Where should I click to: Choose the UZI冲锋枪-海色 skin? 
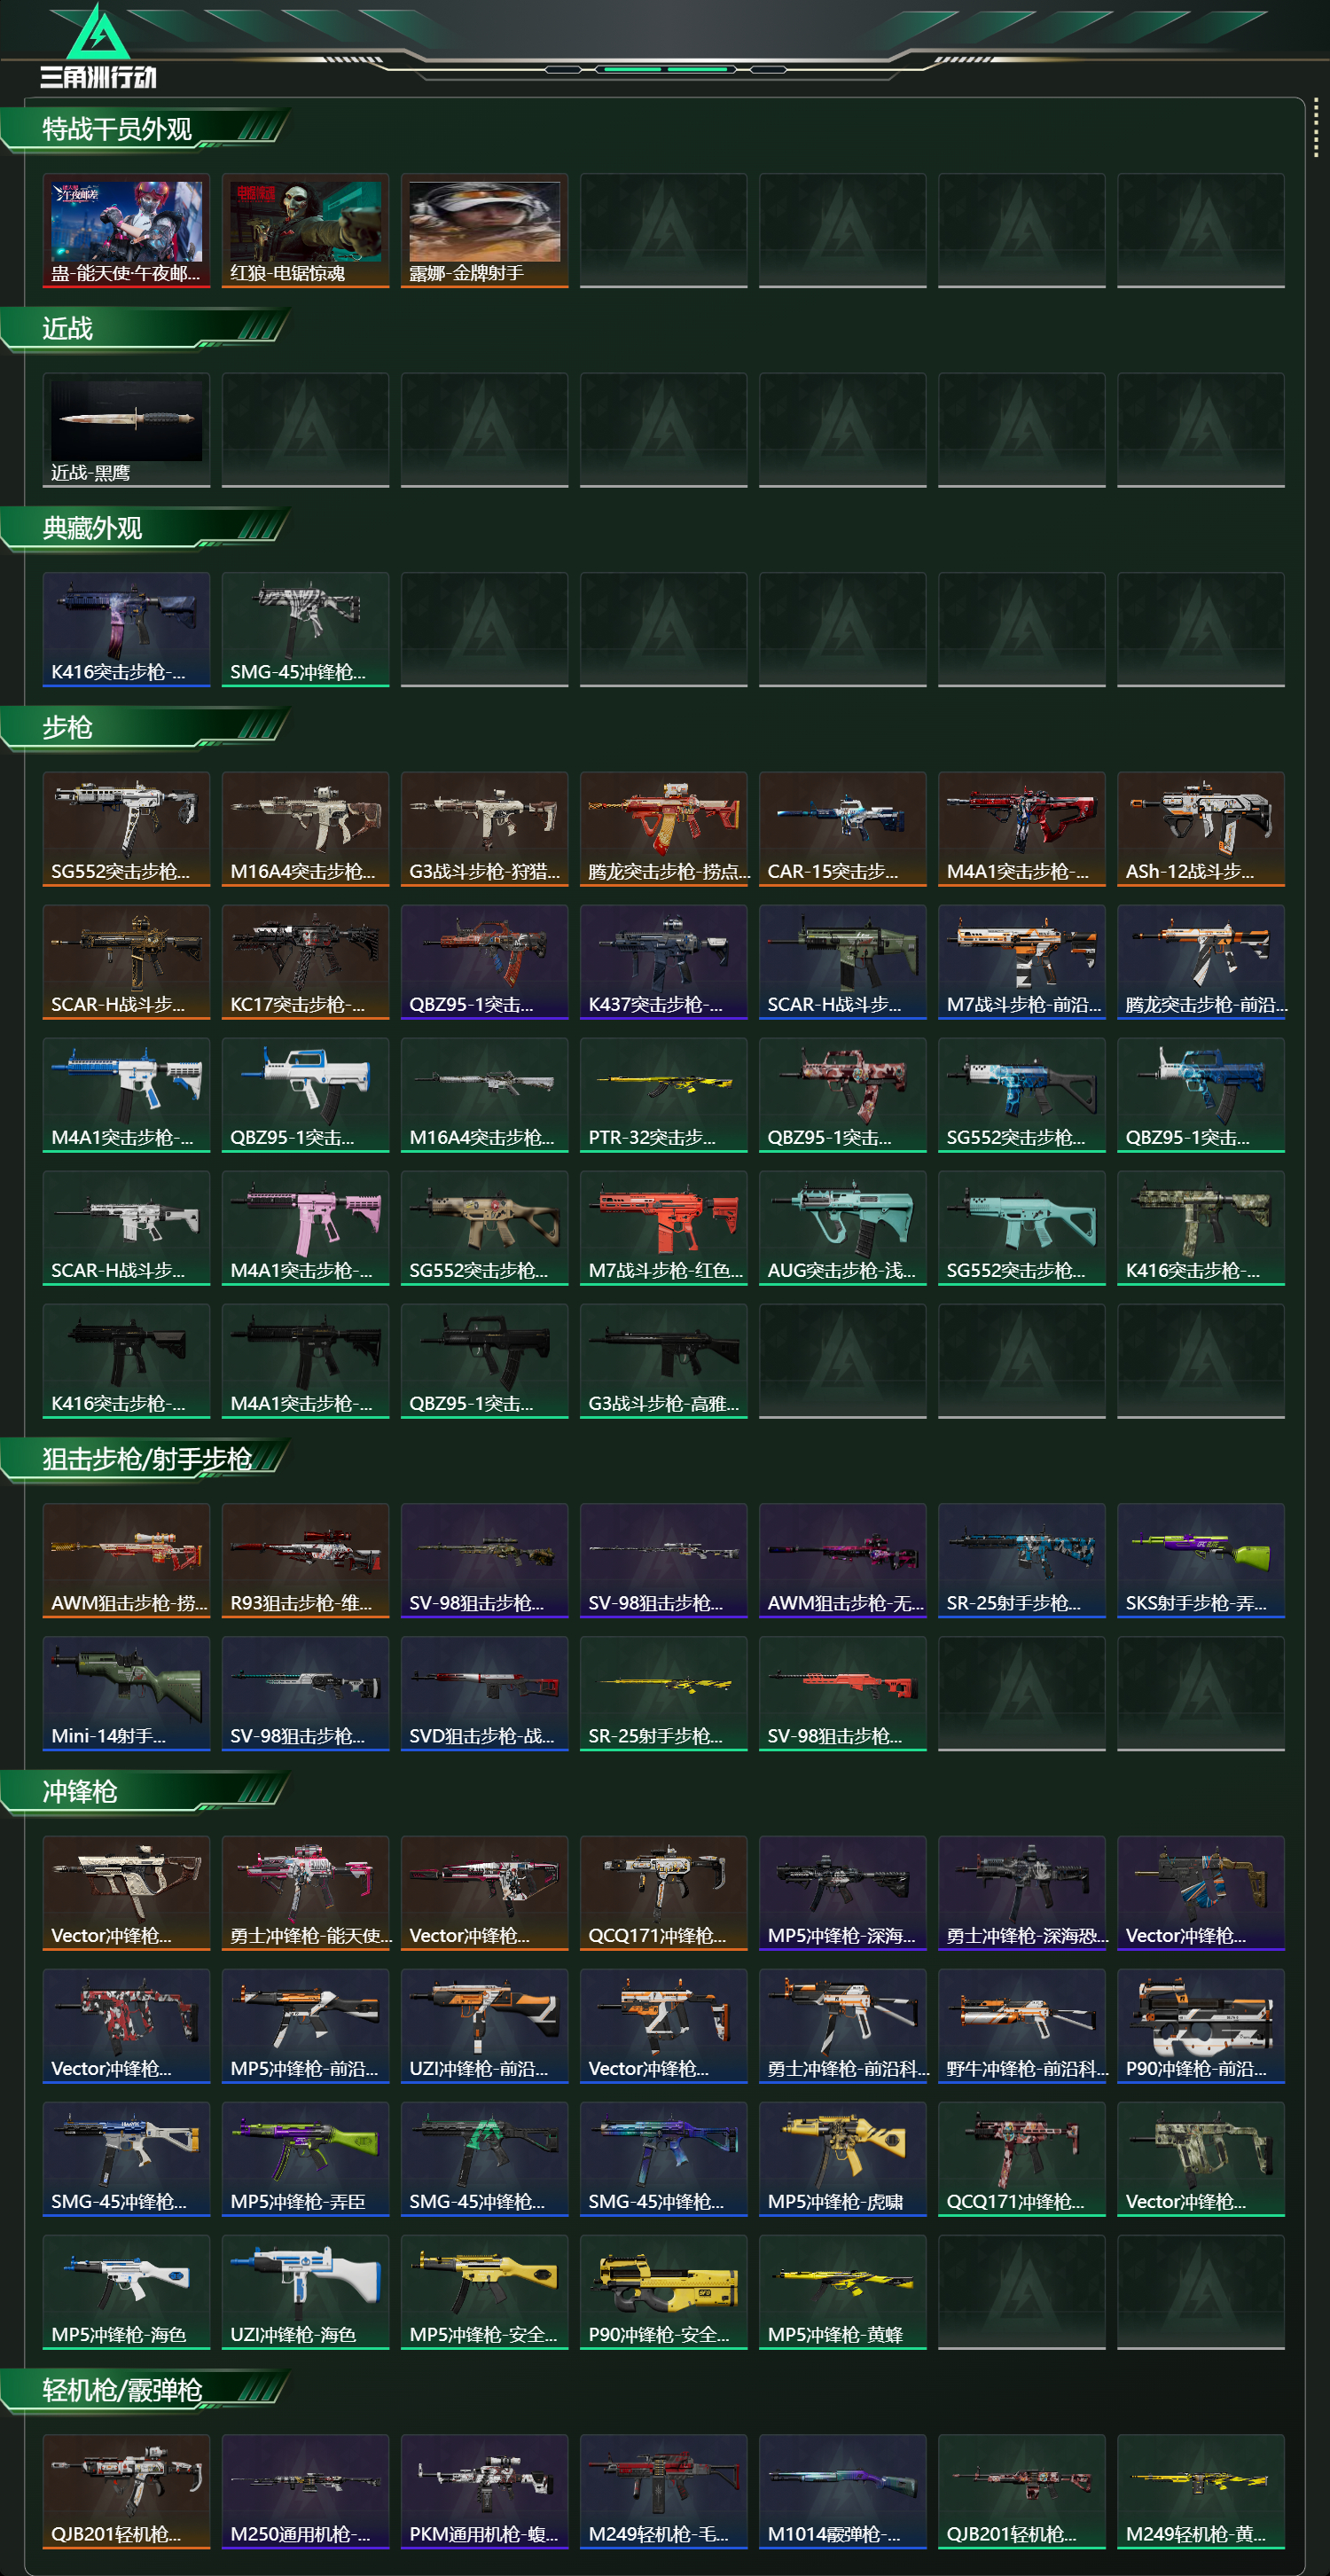305,2292
